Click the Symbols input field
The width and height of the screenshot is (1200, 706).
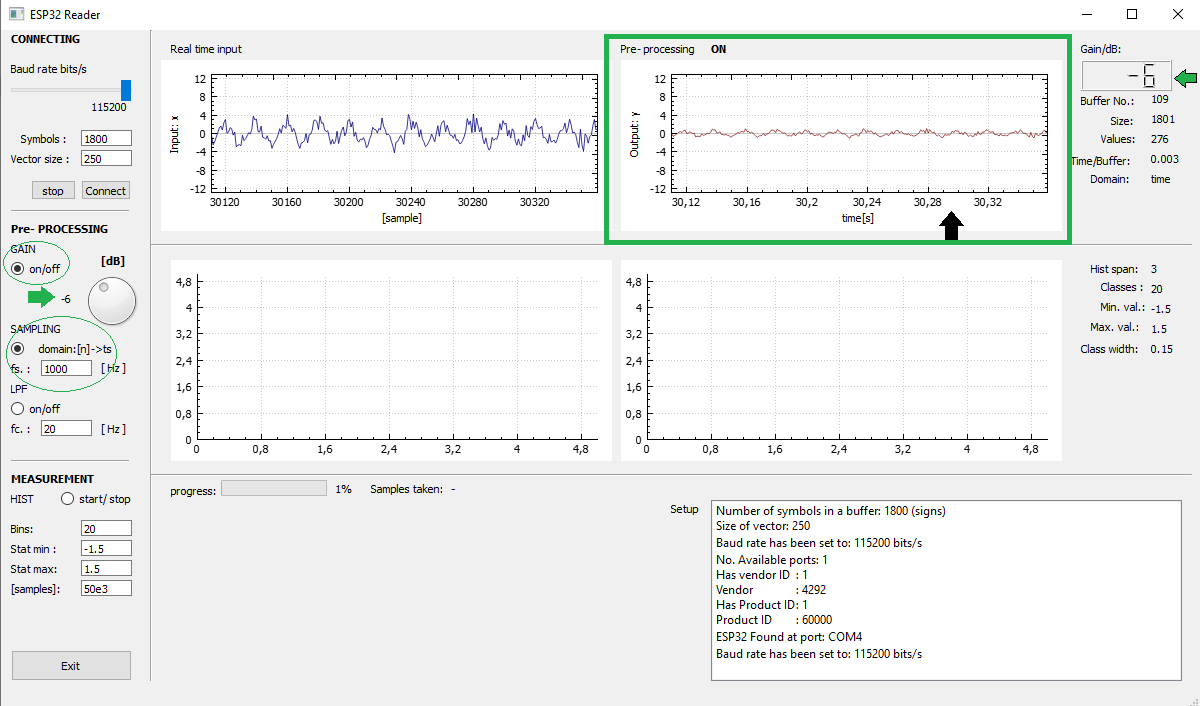point(107,139)
